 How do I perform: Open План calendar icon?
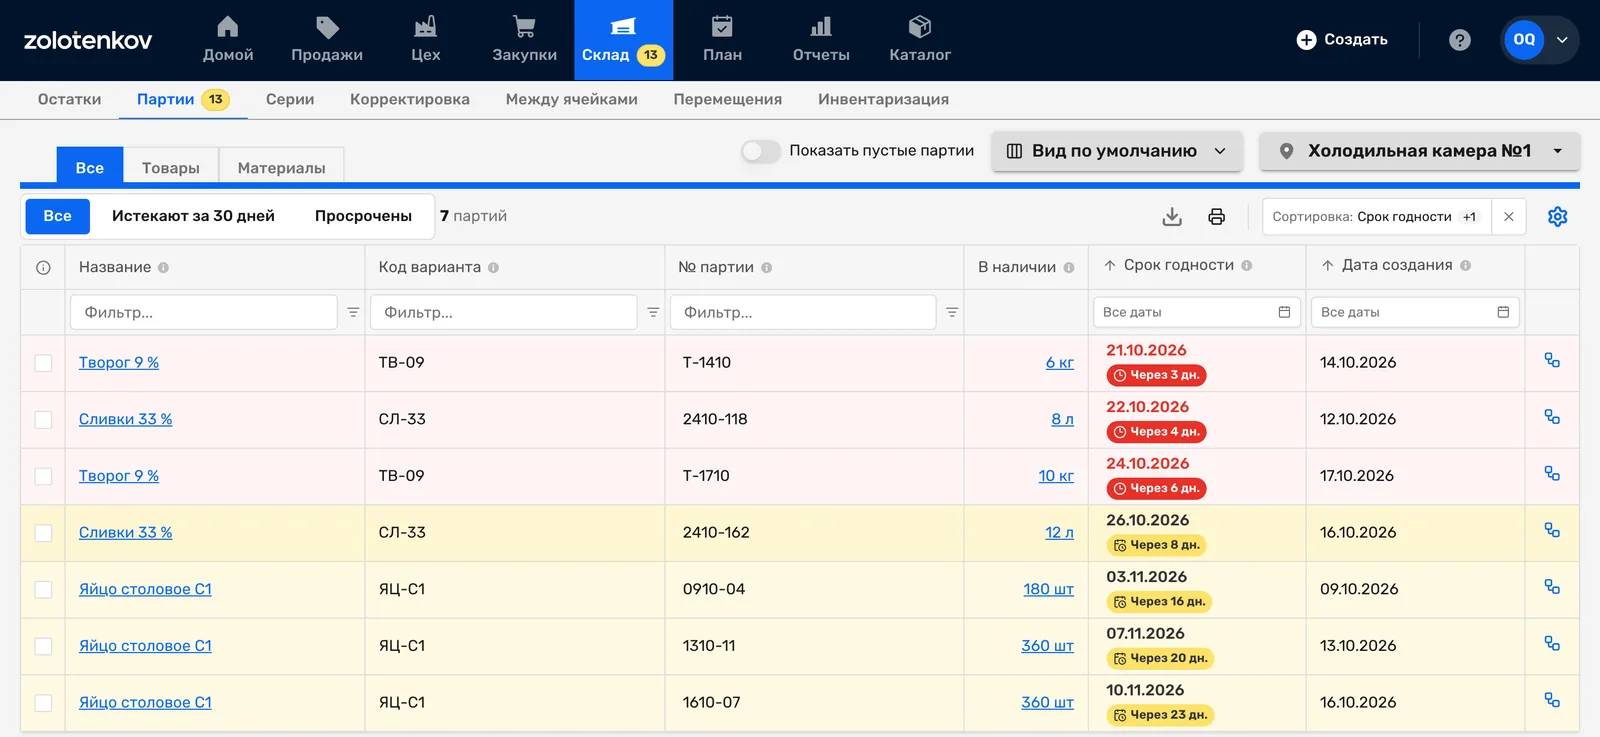[x=722, y=27]
